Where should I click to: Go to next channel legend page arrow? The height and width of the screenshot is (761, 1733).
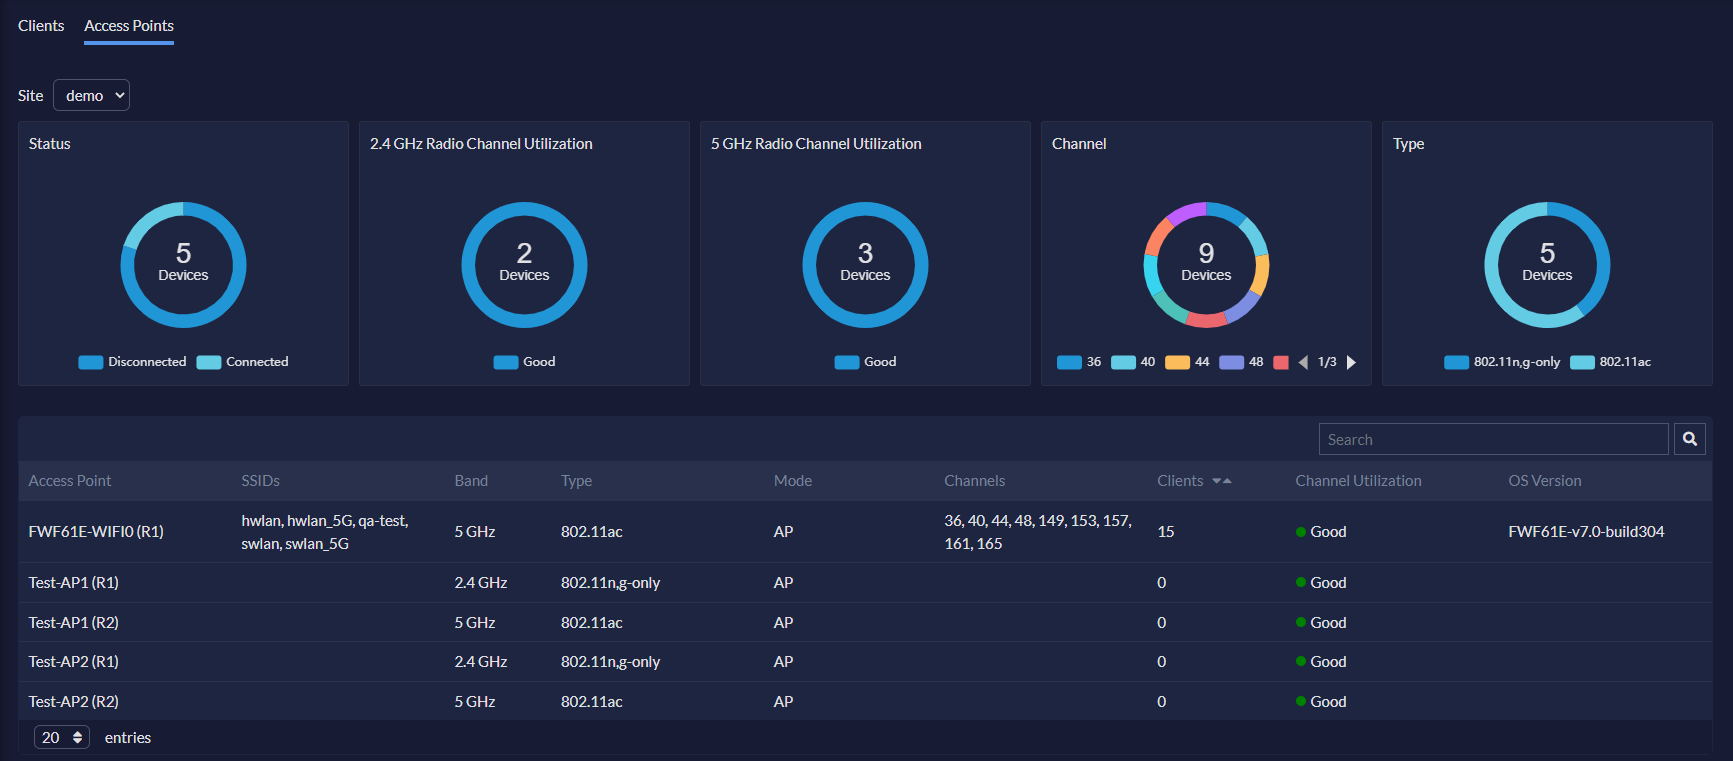click(1351, 362)
